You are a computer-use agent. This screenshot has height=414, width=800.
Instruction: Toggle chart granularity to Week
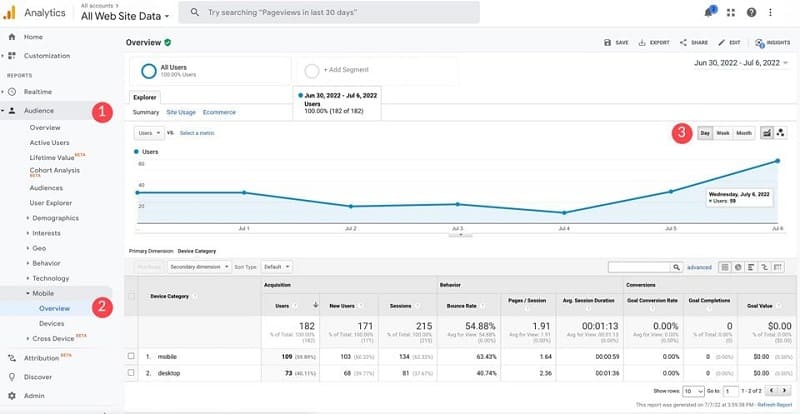click(722, 133)
